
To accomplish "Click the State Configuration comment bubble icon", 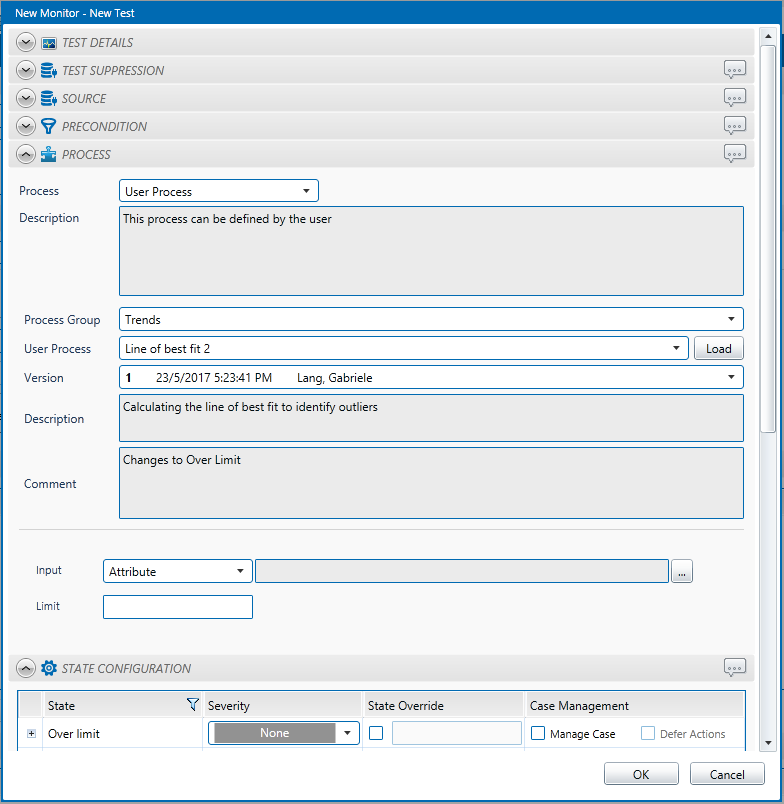I will tap(735, 668).
